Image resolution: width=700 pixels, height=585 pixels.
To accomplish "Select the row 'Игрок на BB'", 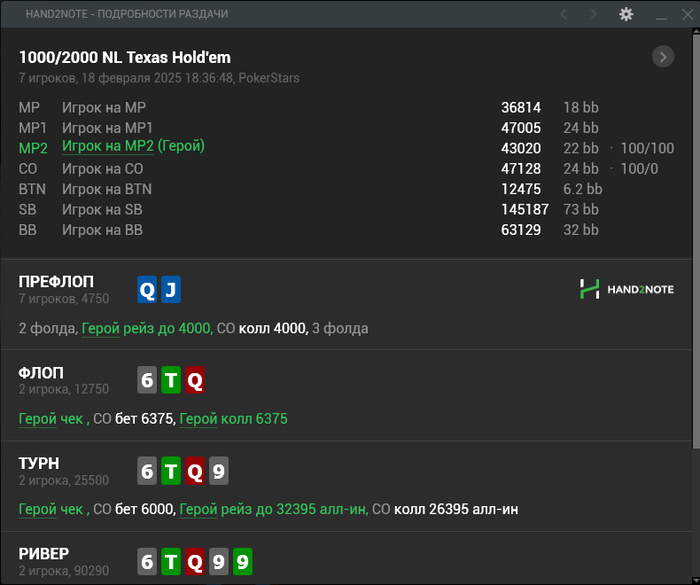I will (346, 230).
